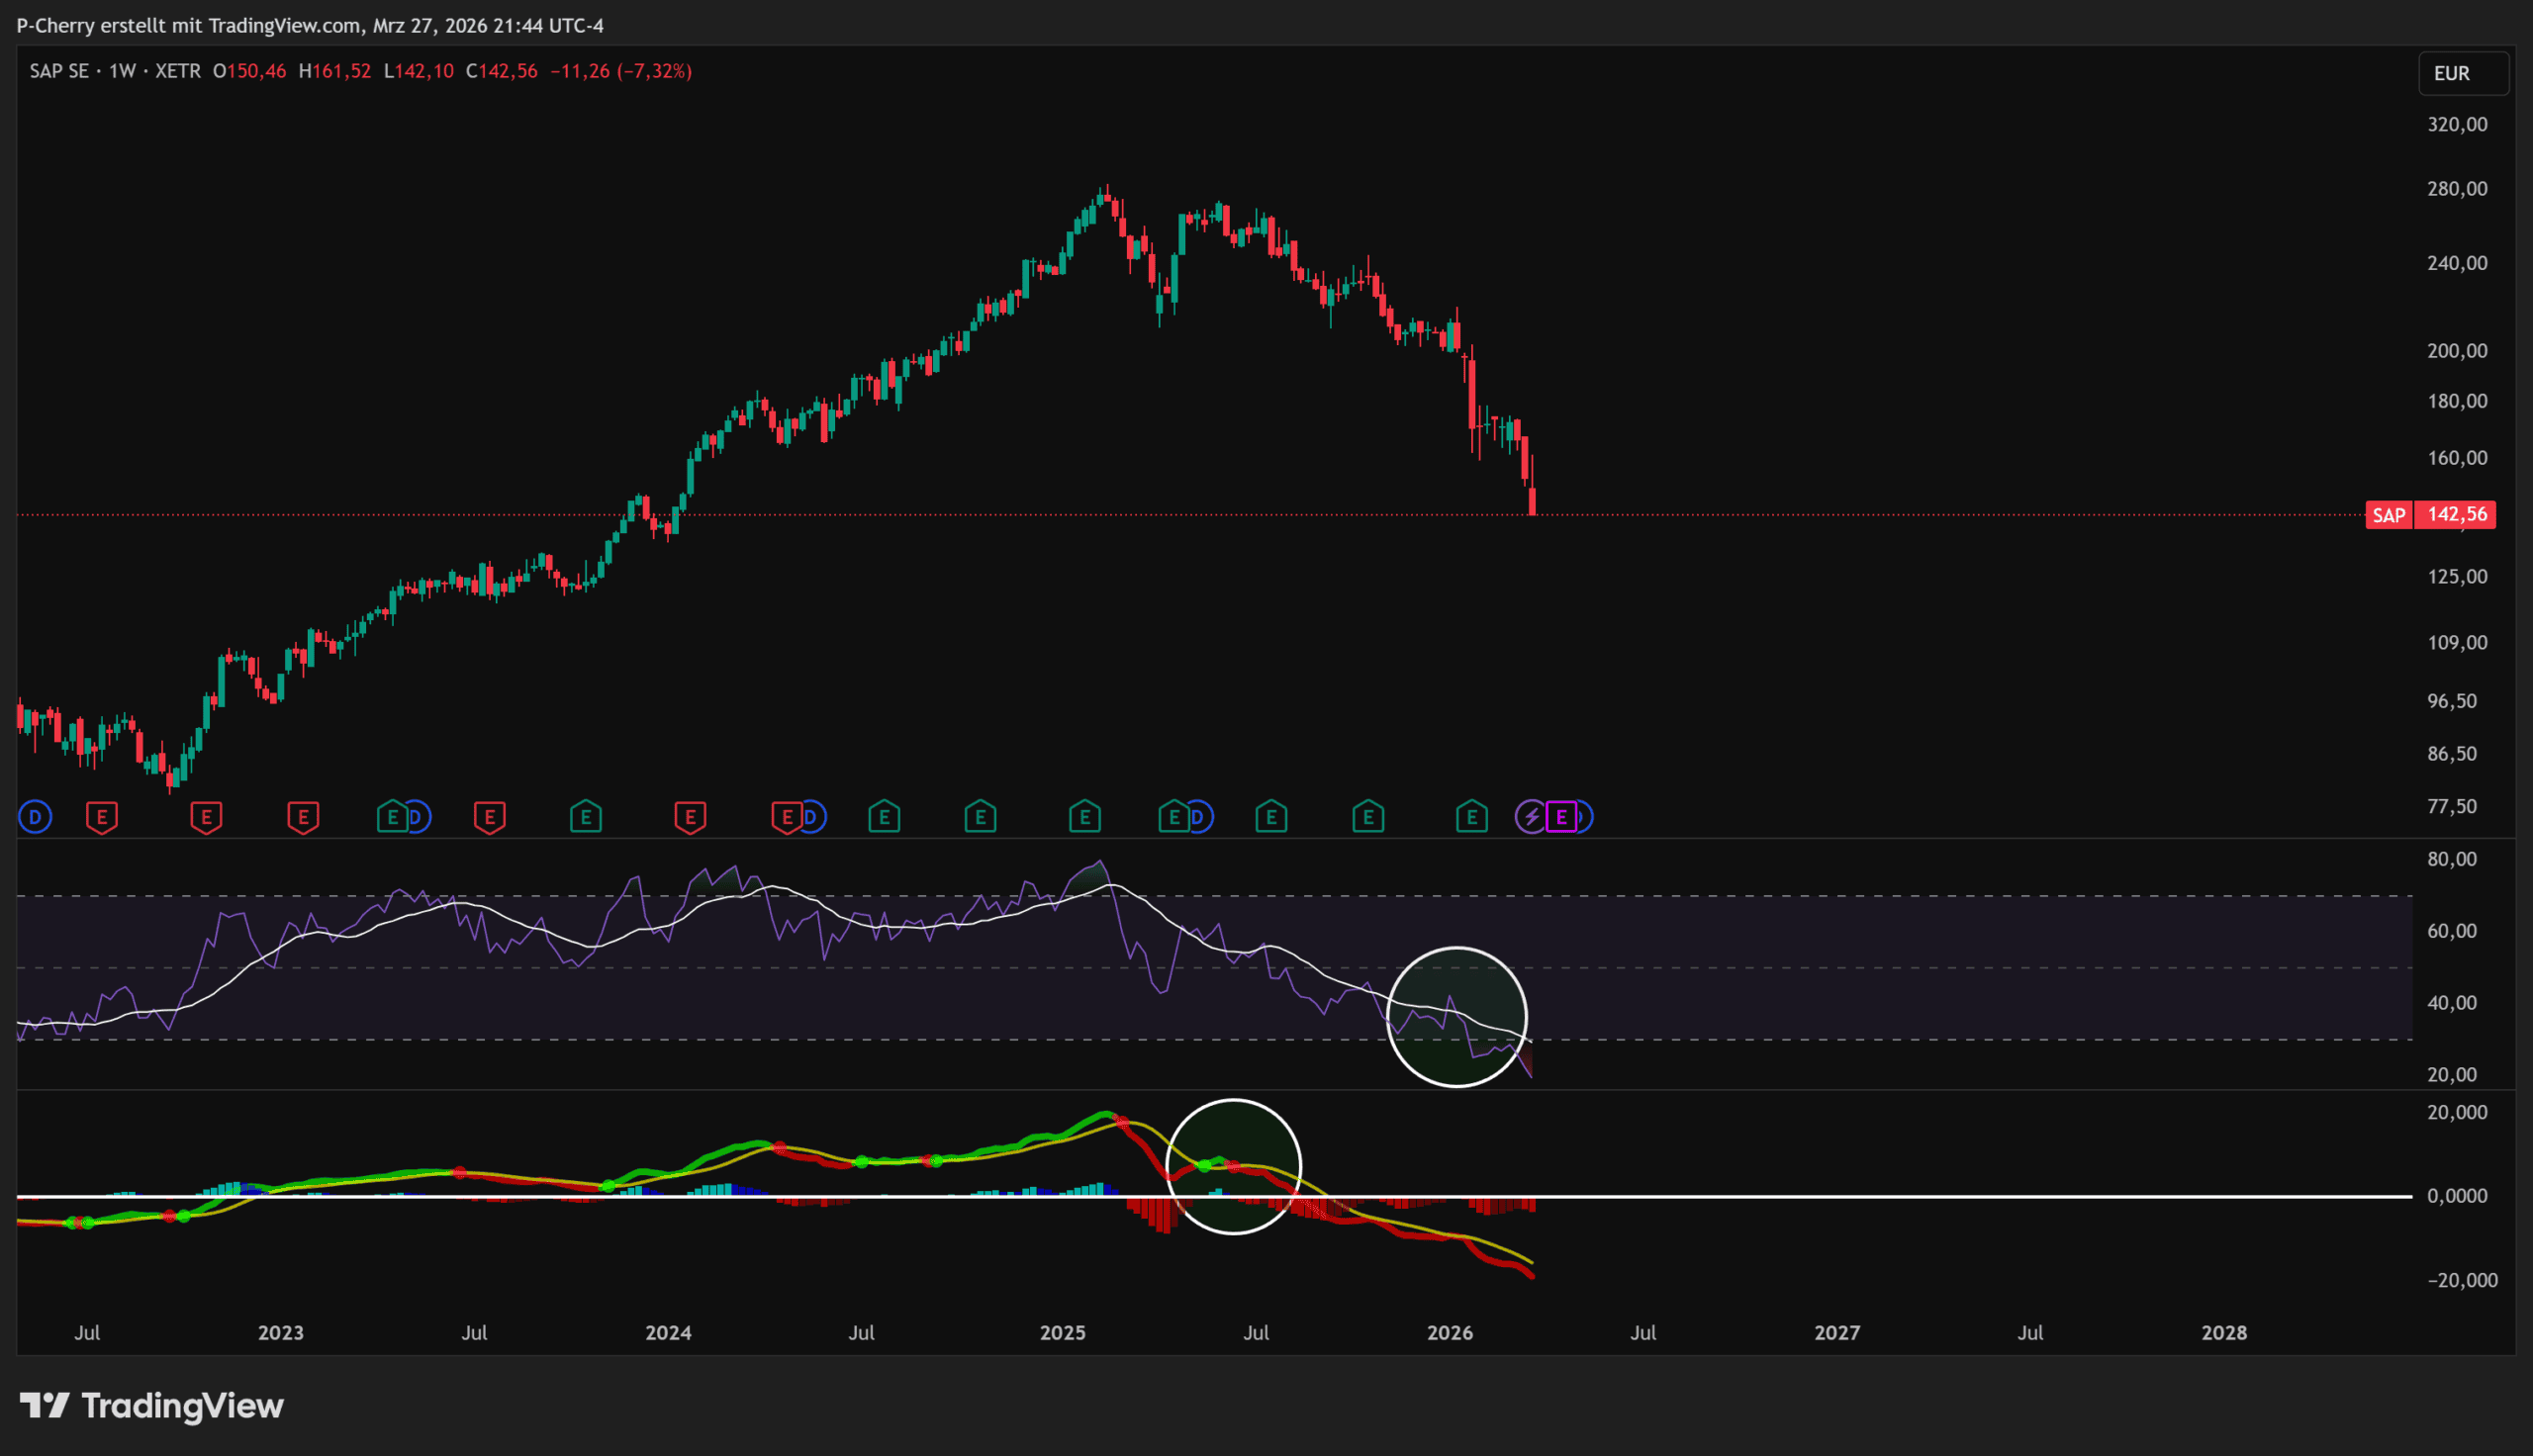Click the earnings marker just before the lightning bolt
This screenshot has width=2533, height=1456.
pos(1471,817)
